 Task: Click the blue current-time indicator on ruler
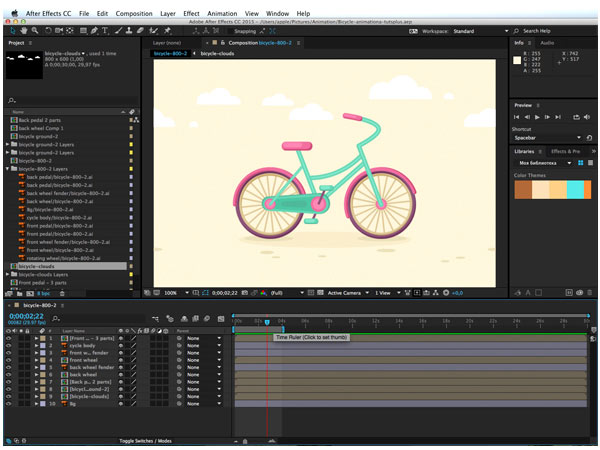[267, 322]
